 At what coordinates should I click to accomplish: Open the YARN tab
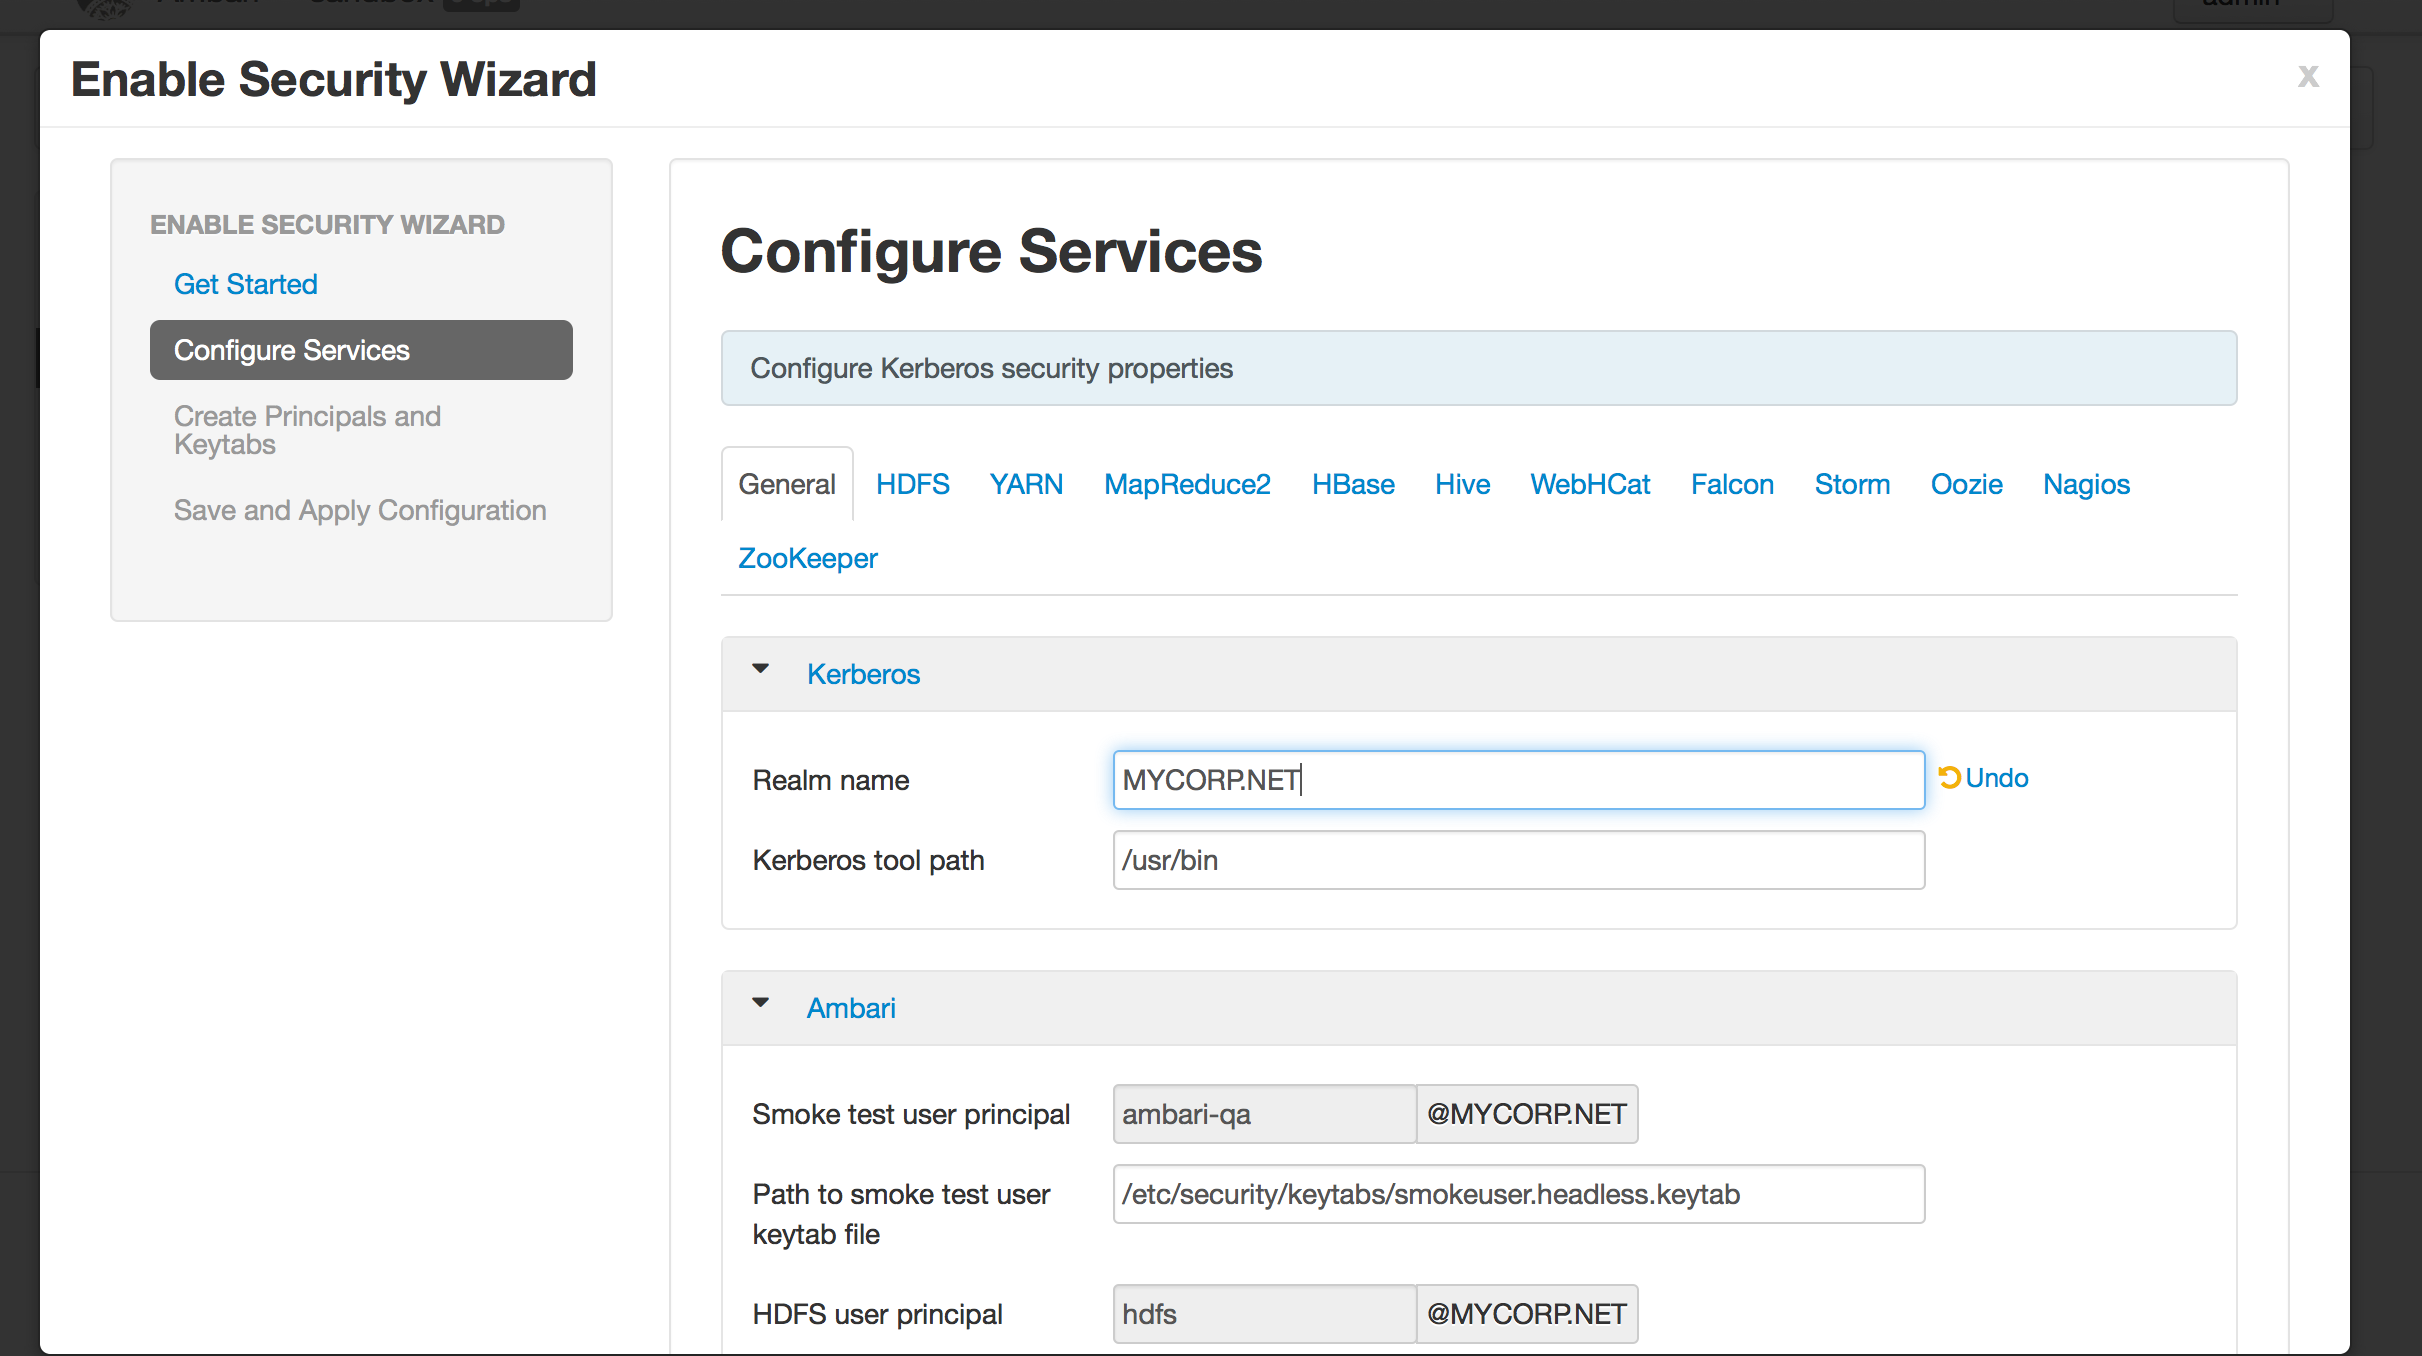coord(1026,484)
